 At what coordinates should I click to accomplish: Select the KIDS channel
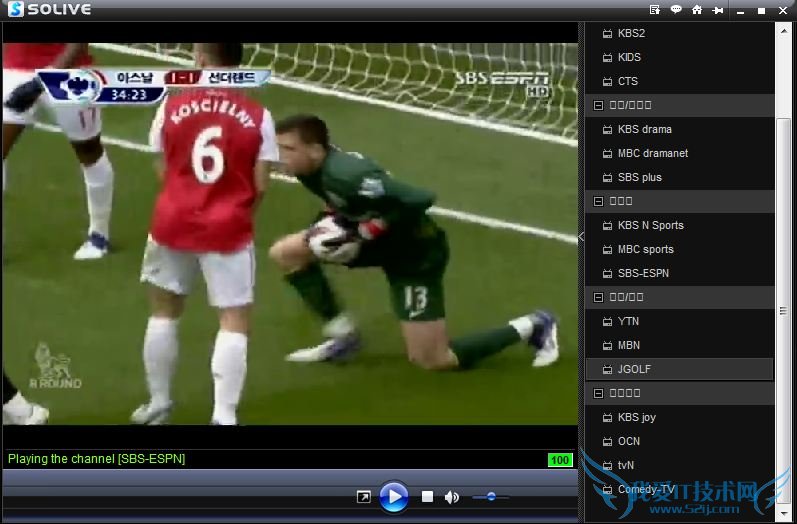coord(679,57)
